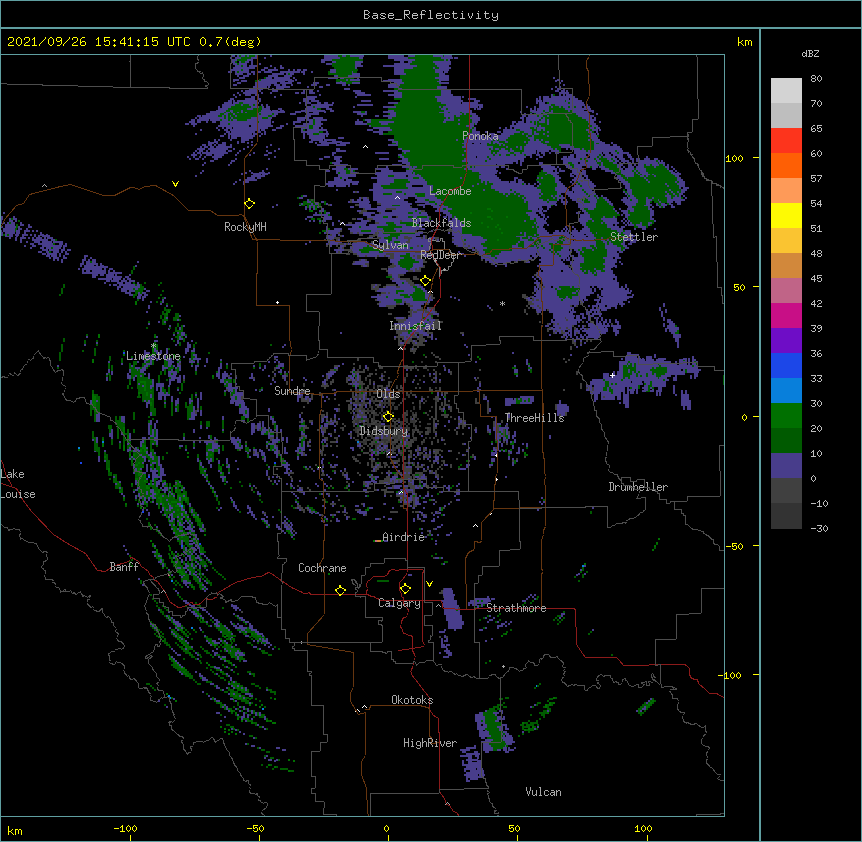Click the Banff label
Screen dimensions: 862x842
(x=124, y=567)
